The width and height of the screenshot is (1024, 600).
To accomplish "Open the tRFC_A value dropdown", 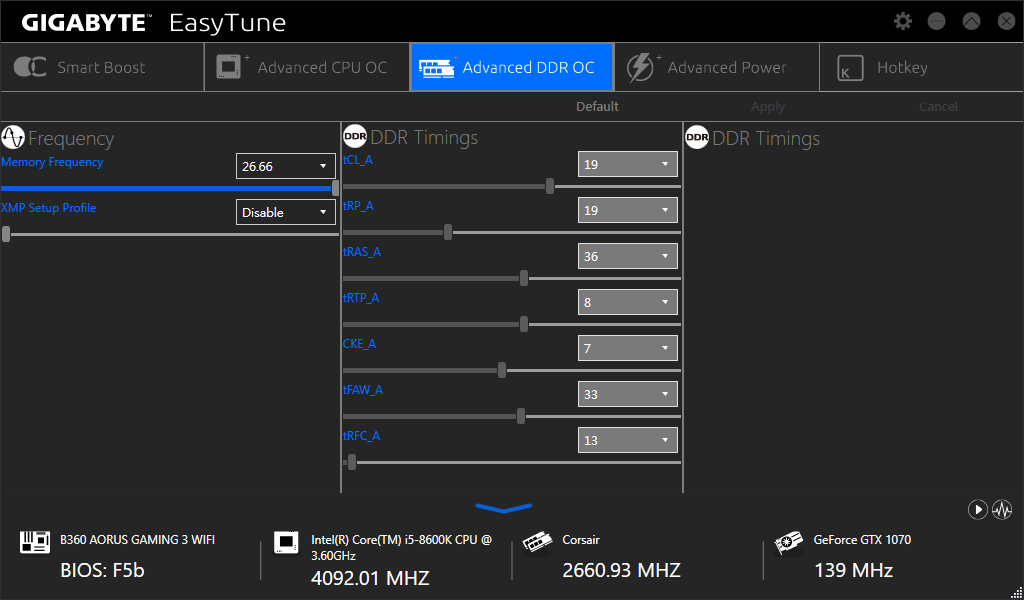I will (x=628, y=441).
